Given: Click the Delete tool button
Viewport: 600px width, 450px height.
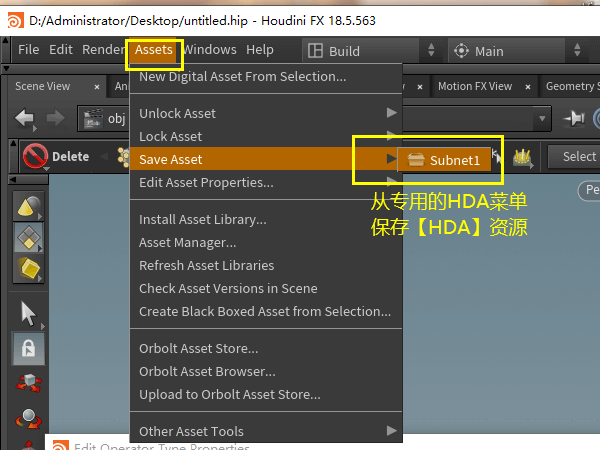Looking at the screenshot, I should pos(56,156).
